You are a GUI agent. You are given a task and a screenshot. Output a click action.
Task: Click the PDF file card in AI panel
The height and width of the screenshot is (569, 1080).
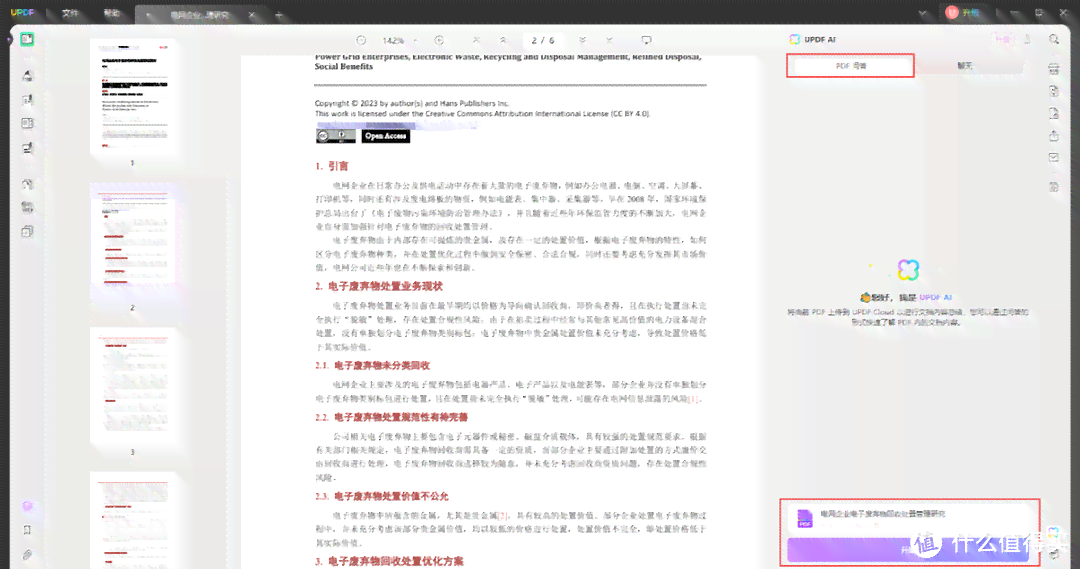click(x=909, y=518)
